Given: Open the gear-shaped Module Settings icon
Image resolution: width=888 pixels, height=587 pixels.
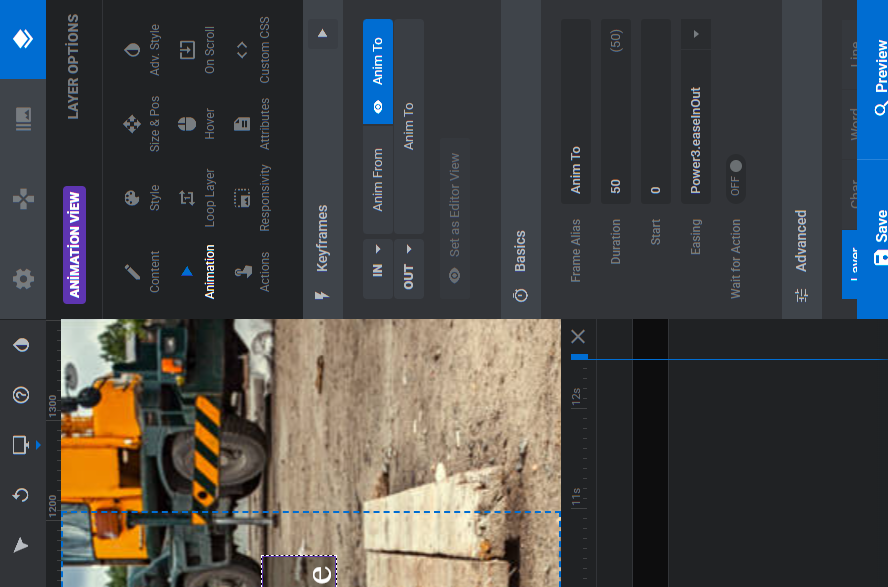Looking at the screenshot, I should click(x=22, y=279).
